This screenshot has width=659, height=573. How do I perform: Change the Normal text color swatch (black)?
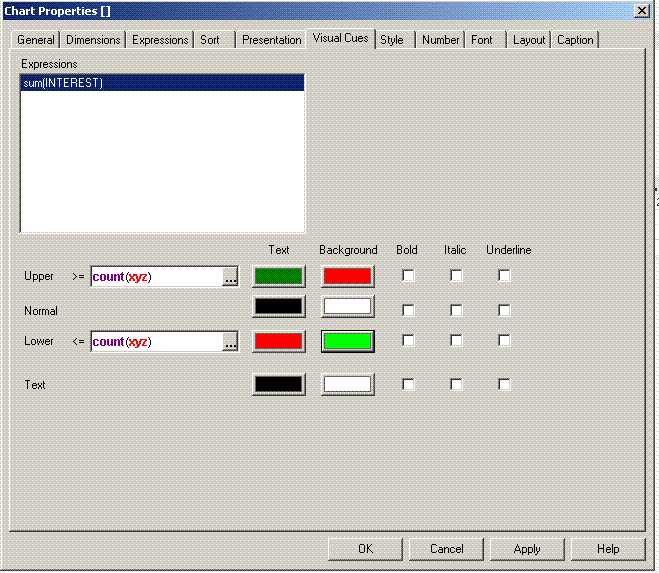pyautogui.click(x=279, y=306)
